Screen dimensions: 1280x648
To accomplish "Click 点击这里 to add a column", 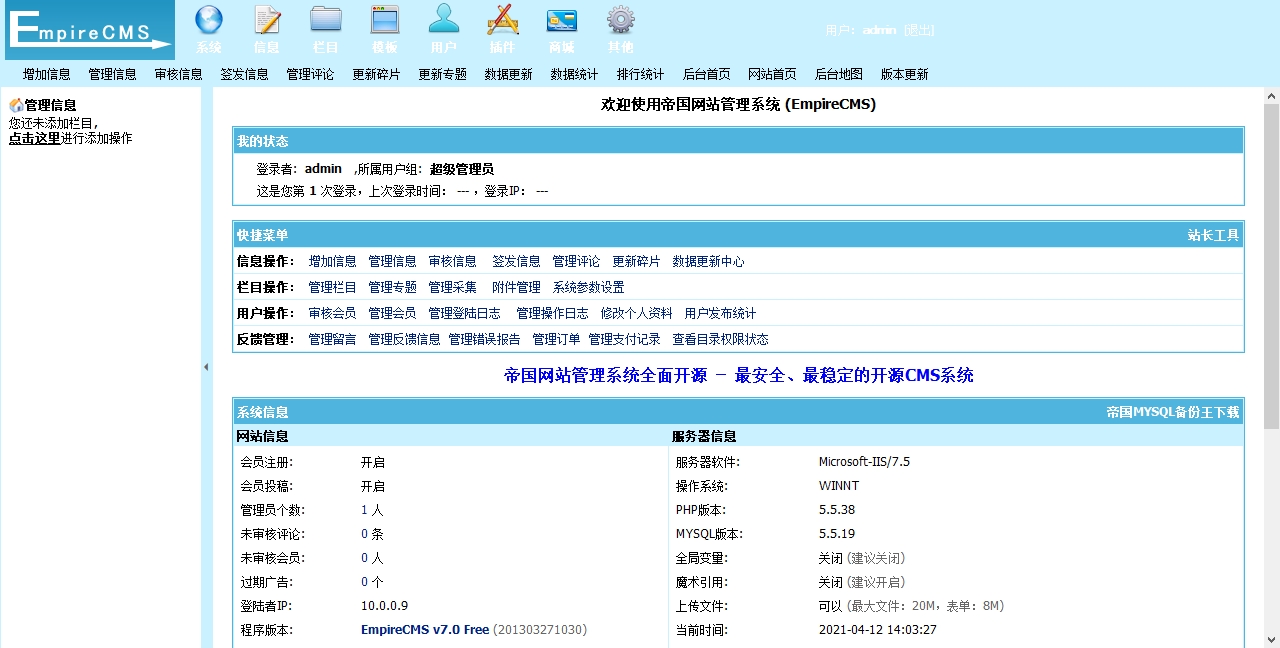I will point(35,138).
